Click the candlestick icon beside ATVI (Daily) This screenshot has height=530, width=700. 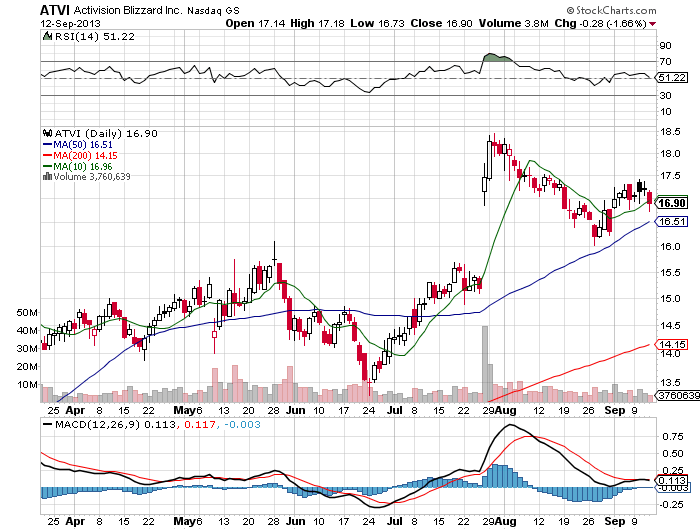click(x=47, y=133)
